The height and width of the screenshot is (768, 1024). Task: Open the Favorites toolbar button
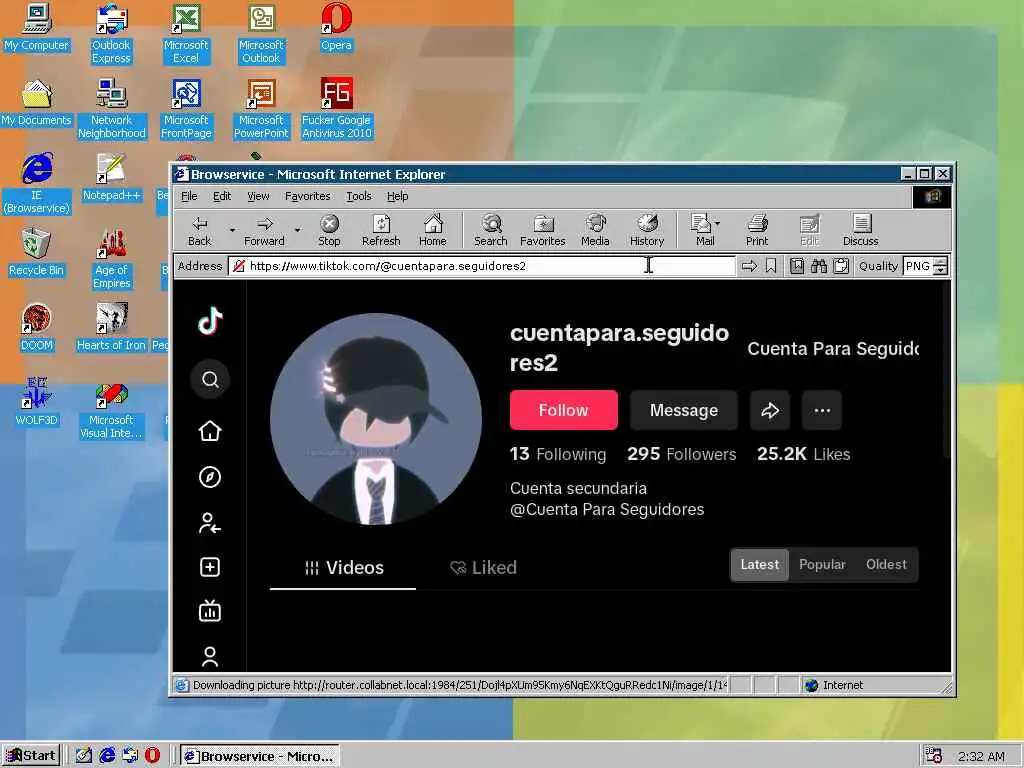[x=543, y=231]
